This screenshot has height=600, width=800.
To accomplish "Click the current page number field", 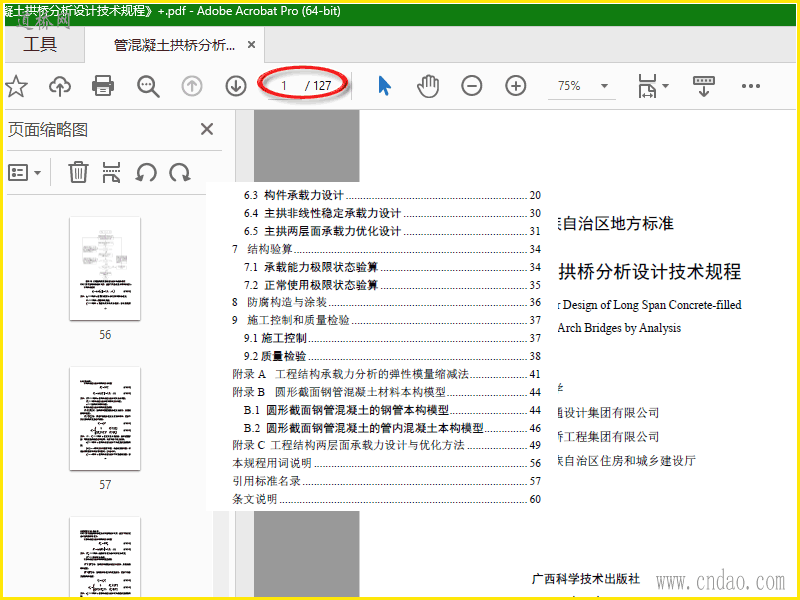I will coord(285,86).
